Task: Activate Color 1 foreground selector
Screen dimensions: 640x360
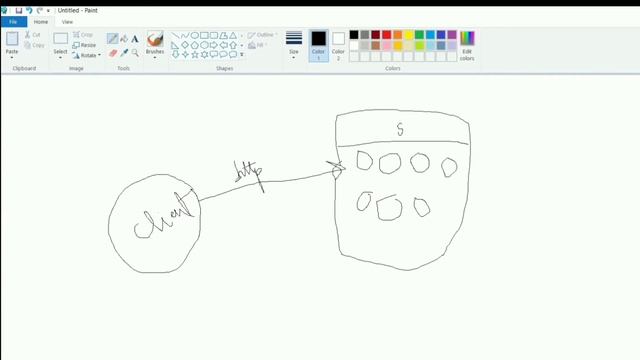Action: click(318, 45)
